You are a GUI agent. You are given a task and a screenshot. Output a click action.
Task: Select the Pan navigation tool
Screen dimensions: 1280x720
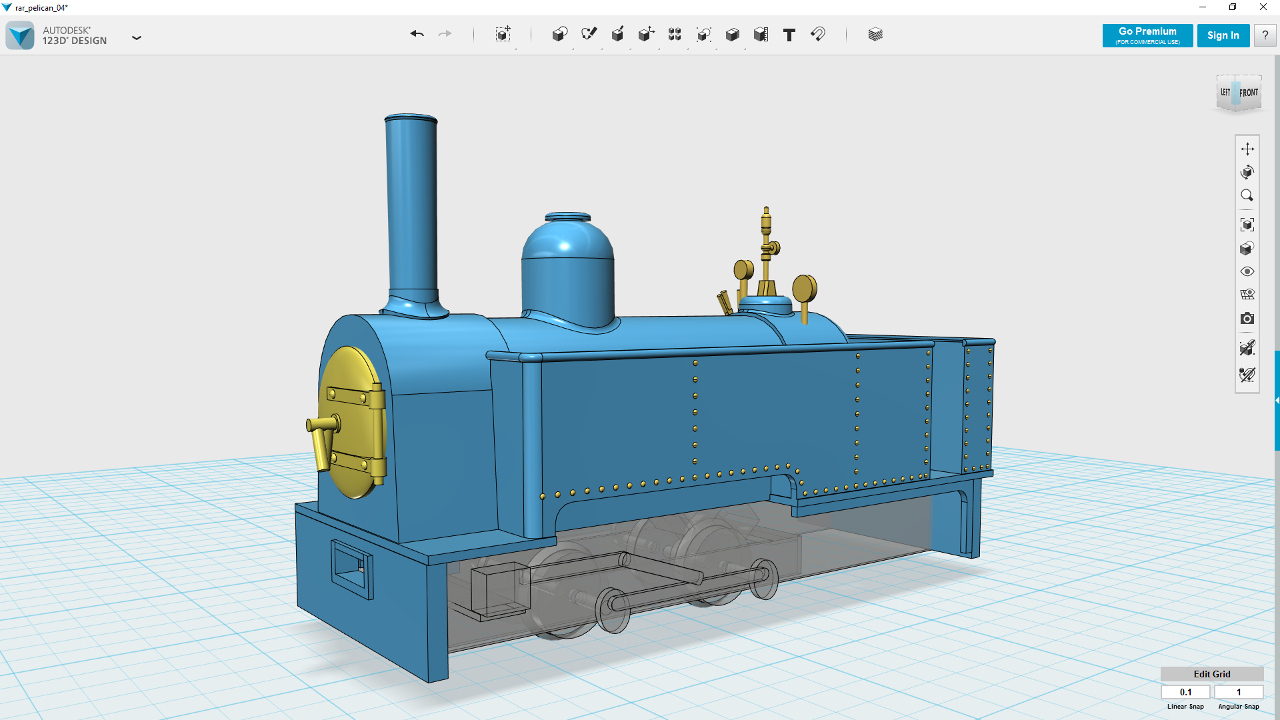point(1247,149)
